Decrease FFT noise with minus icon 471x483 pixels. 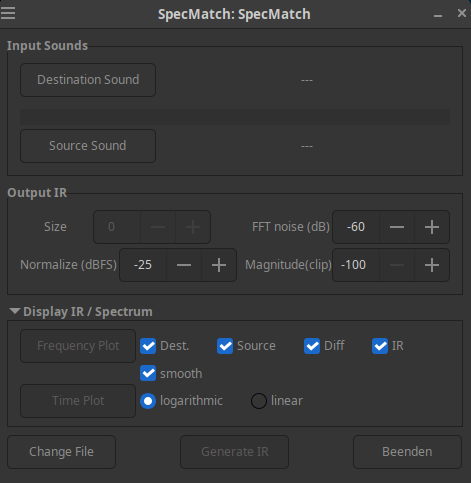[x=397, y=227]
